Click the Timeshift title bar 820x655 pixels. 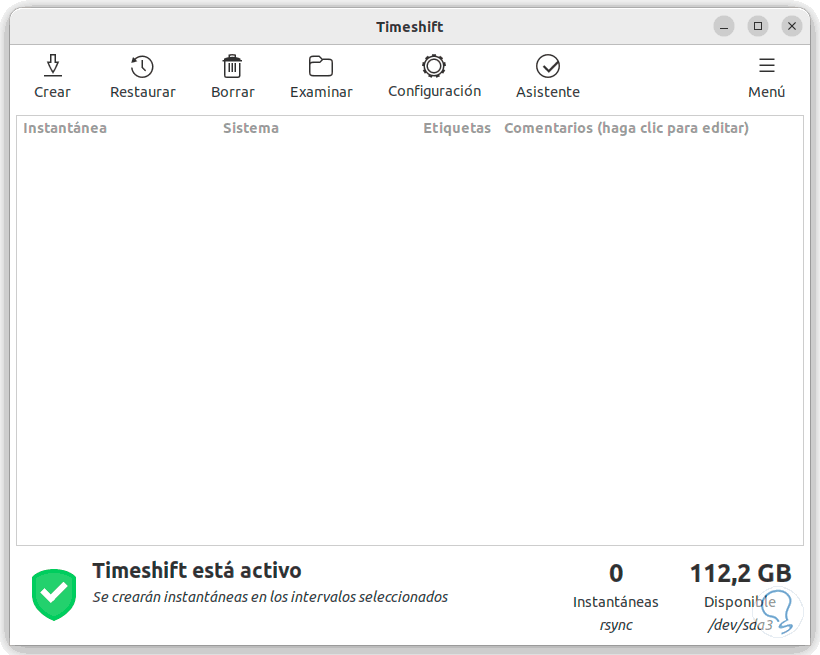pos(410,26)
